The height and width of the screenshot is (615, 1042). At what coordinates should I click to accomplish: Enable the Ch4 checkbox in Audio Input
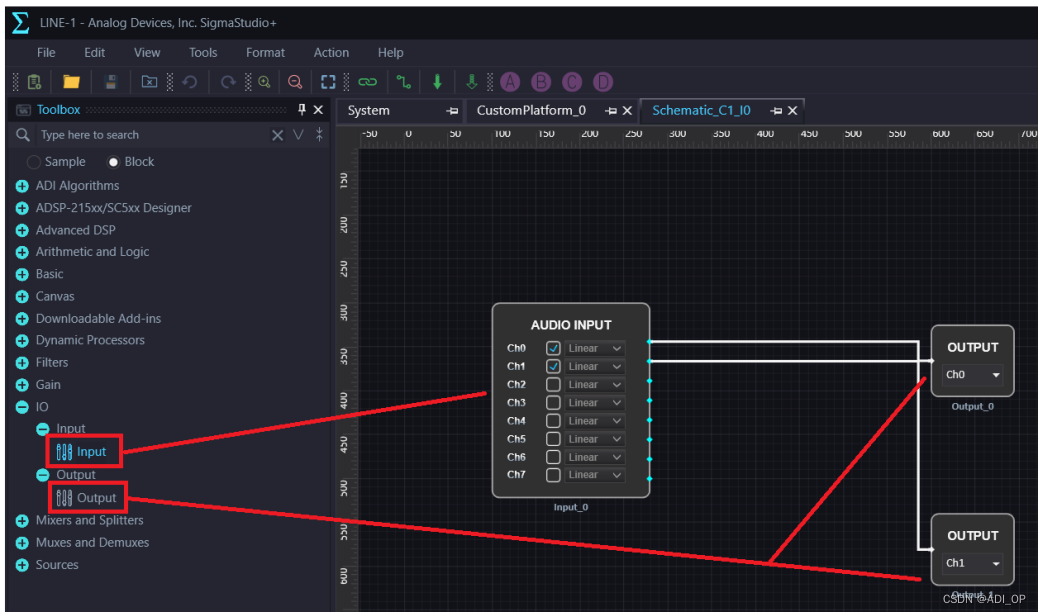tap(553, 421)
